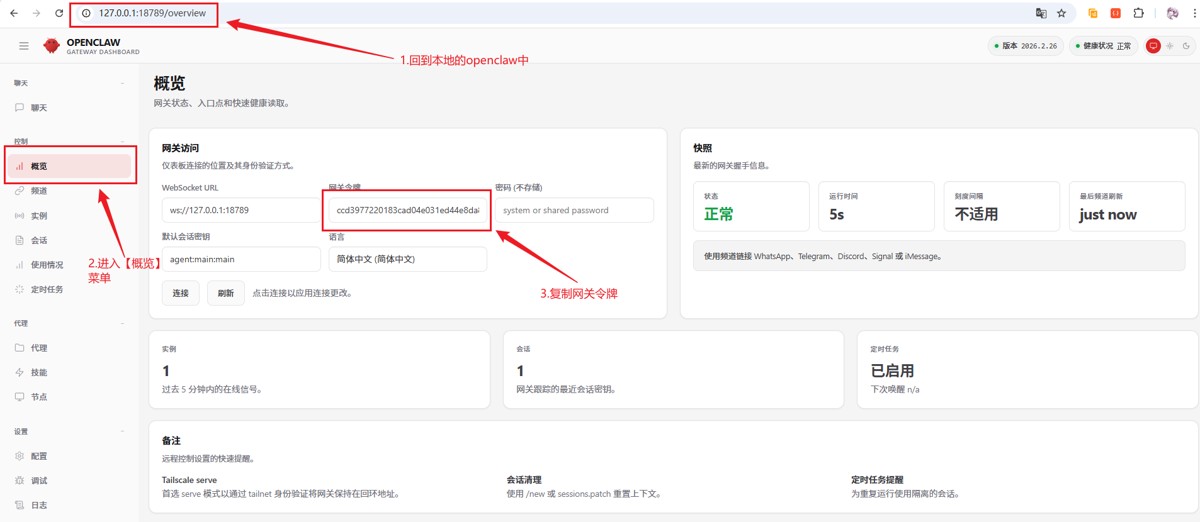The width and height of the screenshot is (1200, 522).
Task: Open the 使用情况 menu item
Action: click(x=70, y=265)
